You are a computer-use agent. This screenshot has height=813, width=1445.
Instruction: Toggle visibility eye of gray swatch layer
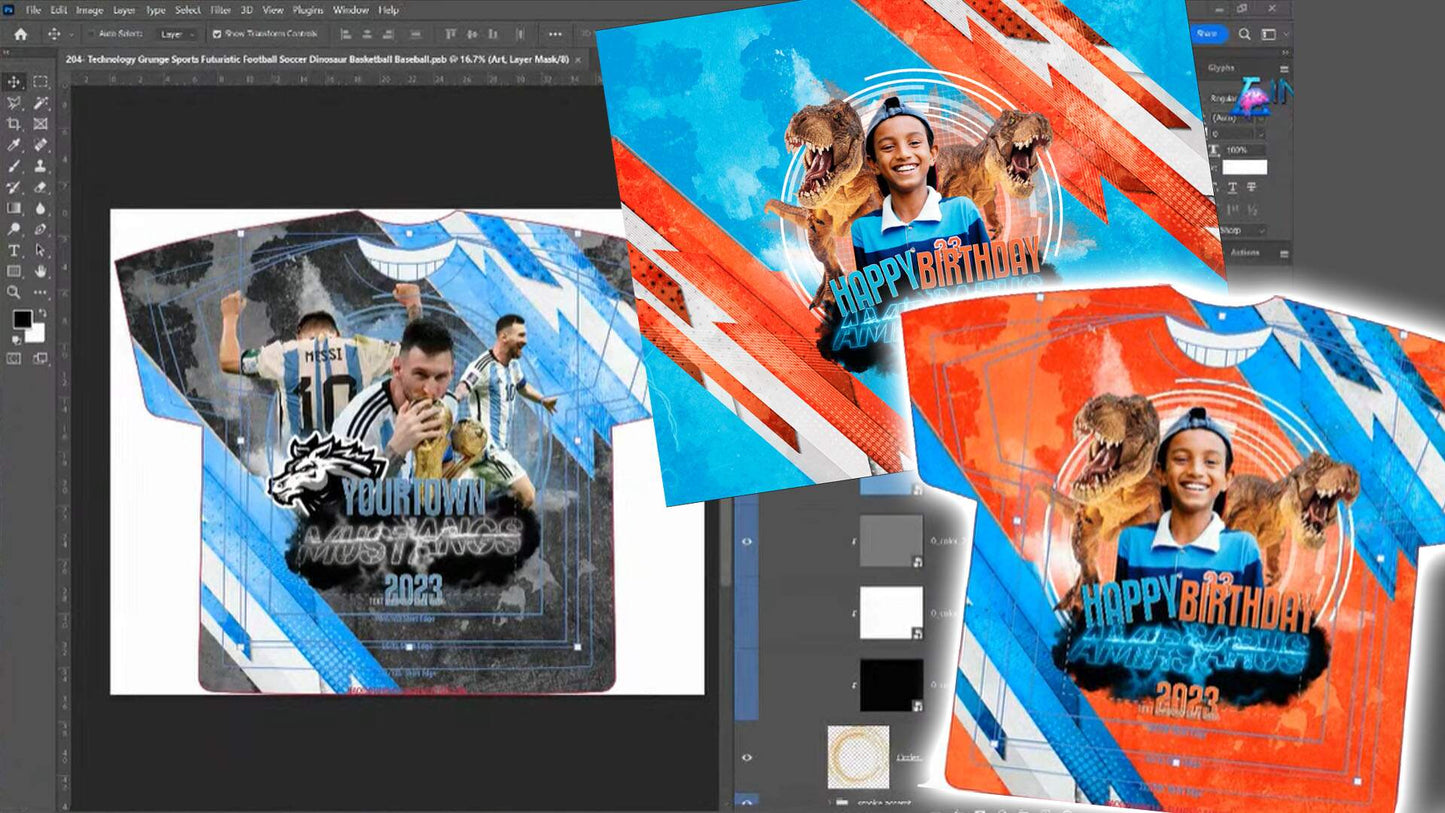(746, 541)
